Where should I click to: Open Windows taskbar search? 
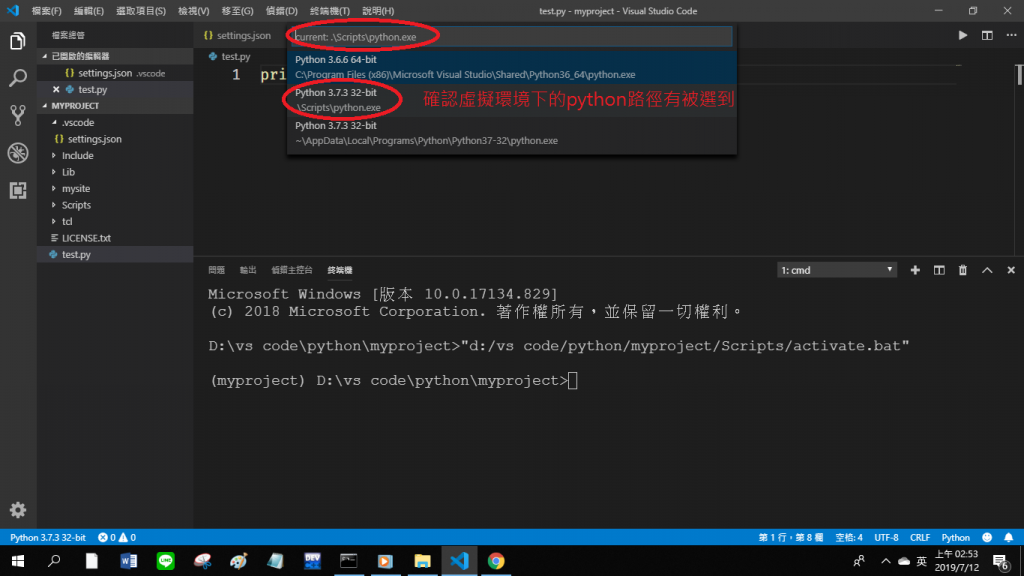54,561
